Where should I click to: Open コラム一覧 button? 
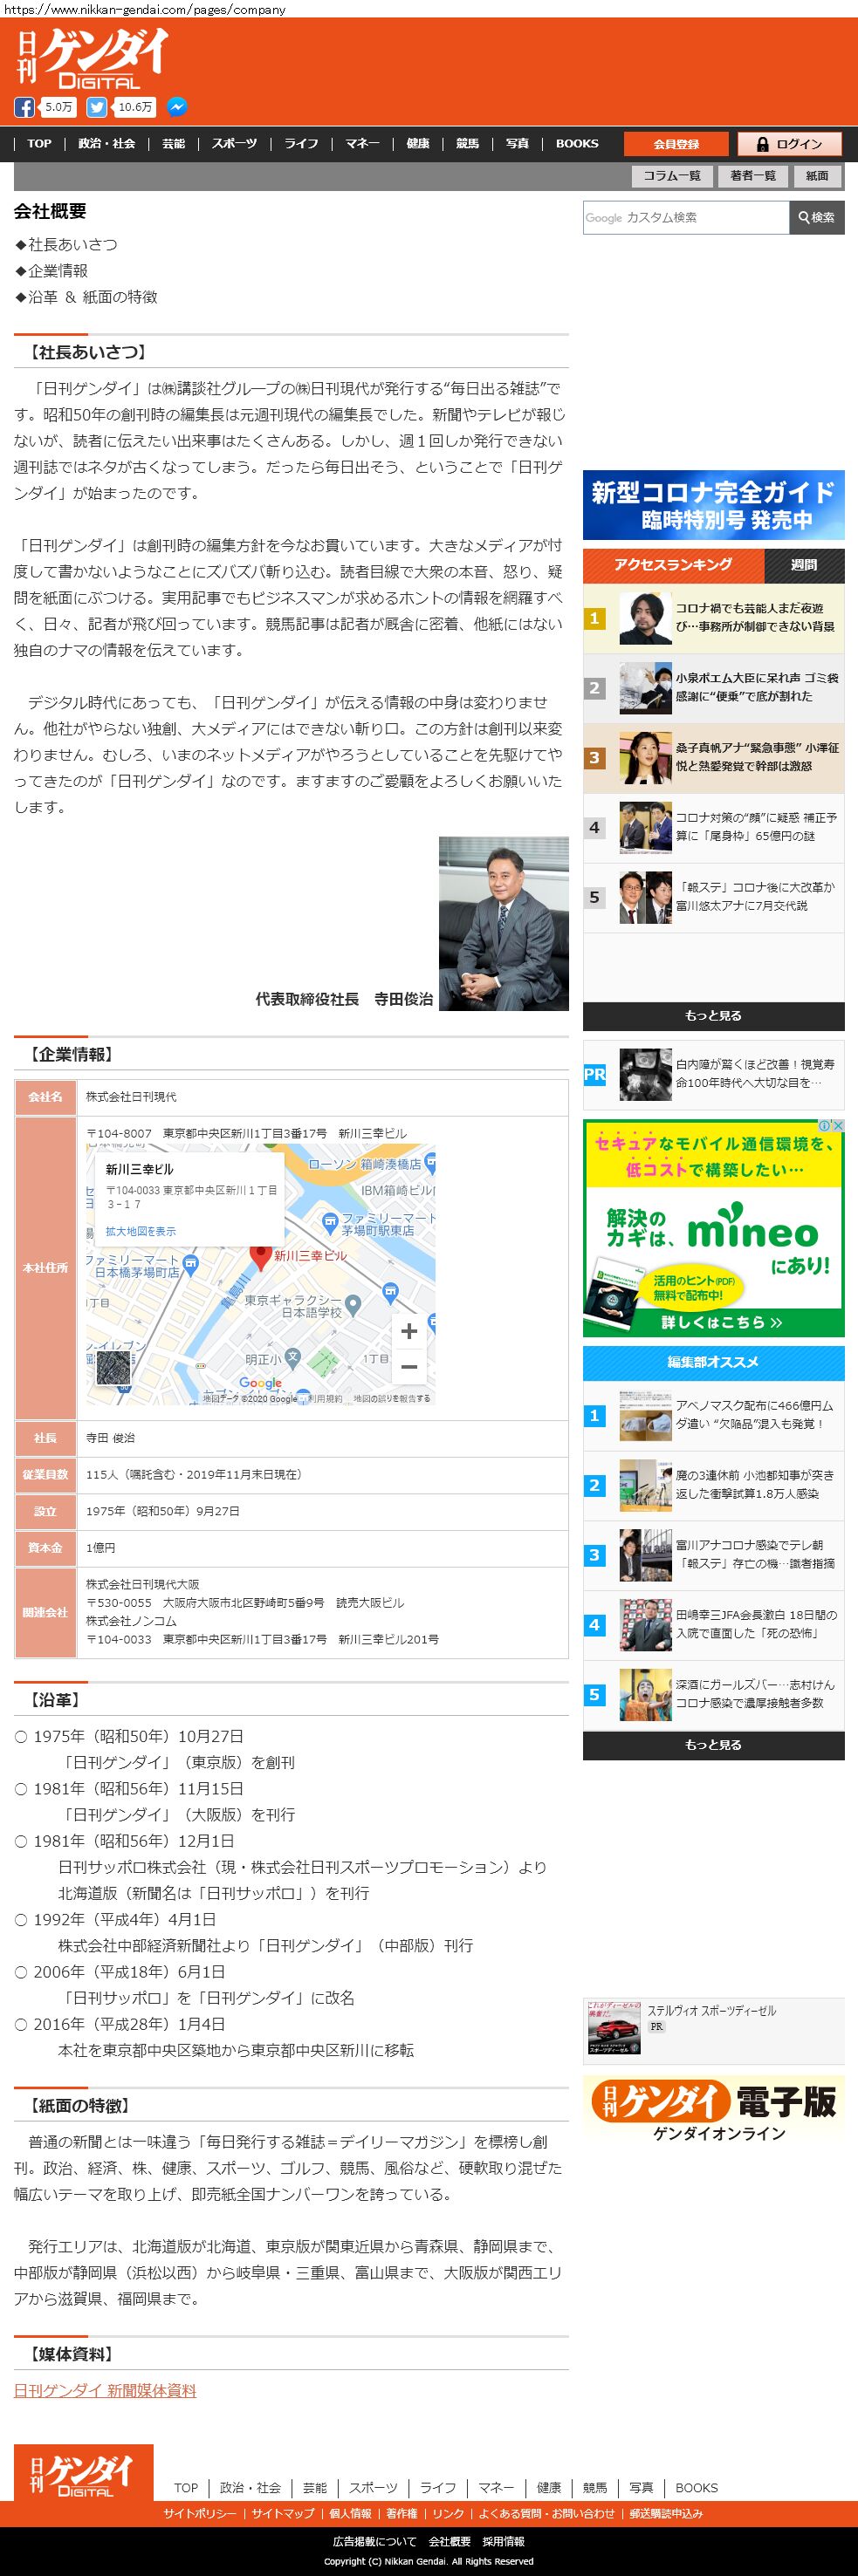coord(672,176)
